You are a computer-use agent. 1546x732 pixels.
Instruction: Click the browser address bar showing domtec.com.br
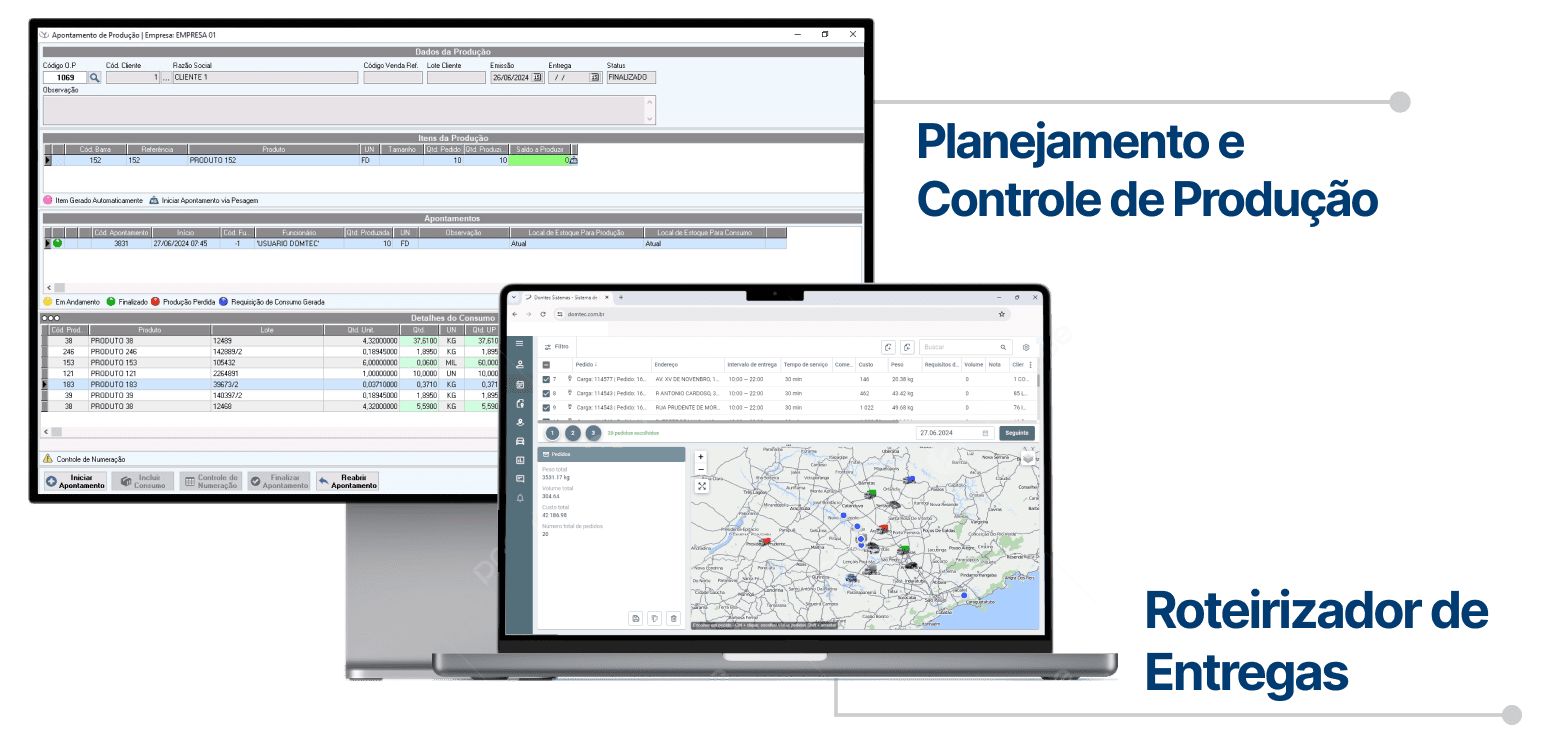point(782,313)
